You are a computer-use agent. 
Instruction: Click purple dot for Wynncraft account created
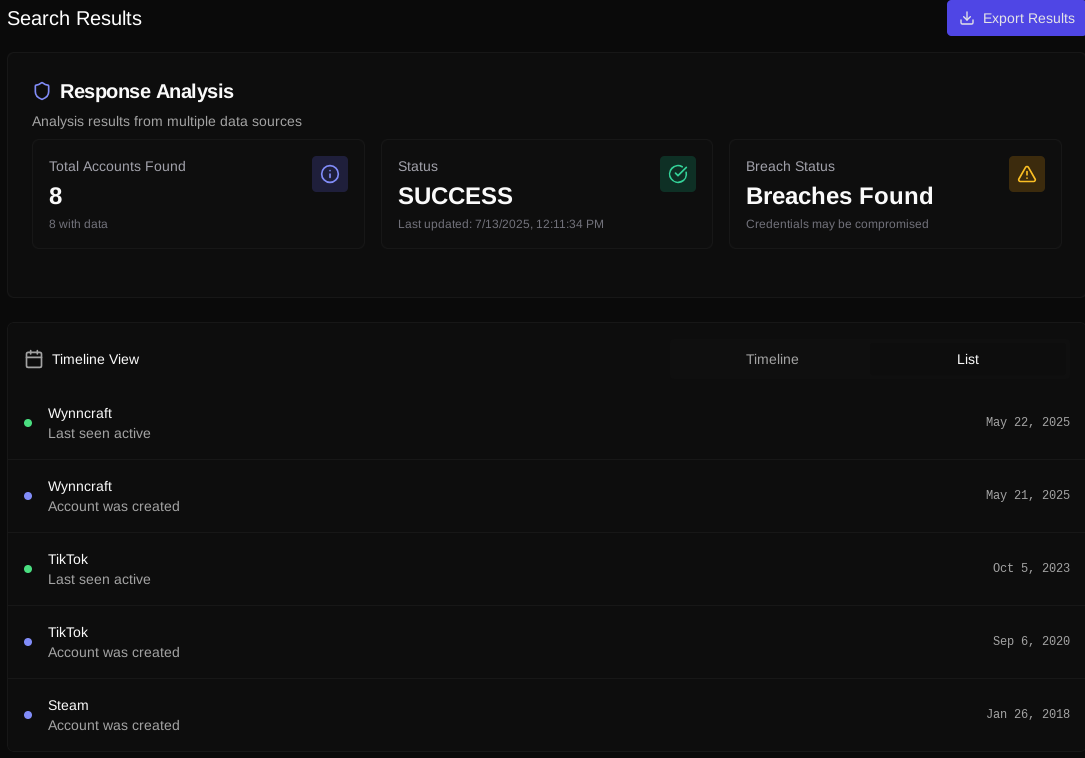(28, 496)
